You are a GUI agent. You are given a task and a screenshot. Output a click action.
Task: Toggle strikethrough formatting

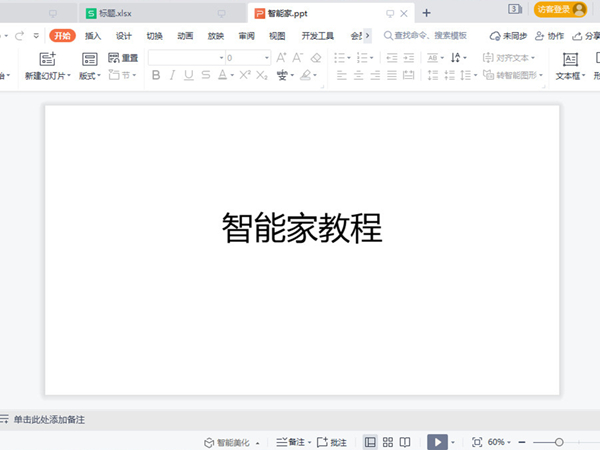tap(206, 75)
